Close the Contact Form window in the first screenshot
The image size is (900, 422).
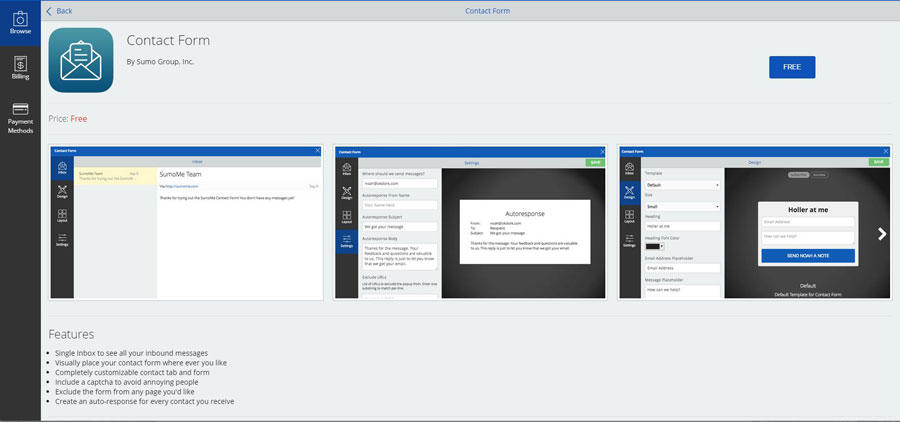(x=318, y=151)
